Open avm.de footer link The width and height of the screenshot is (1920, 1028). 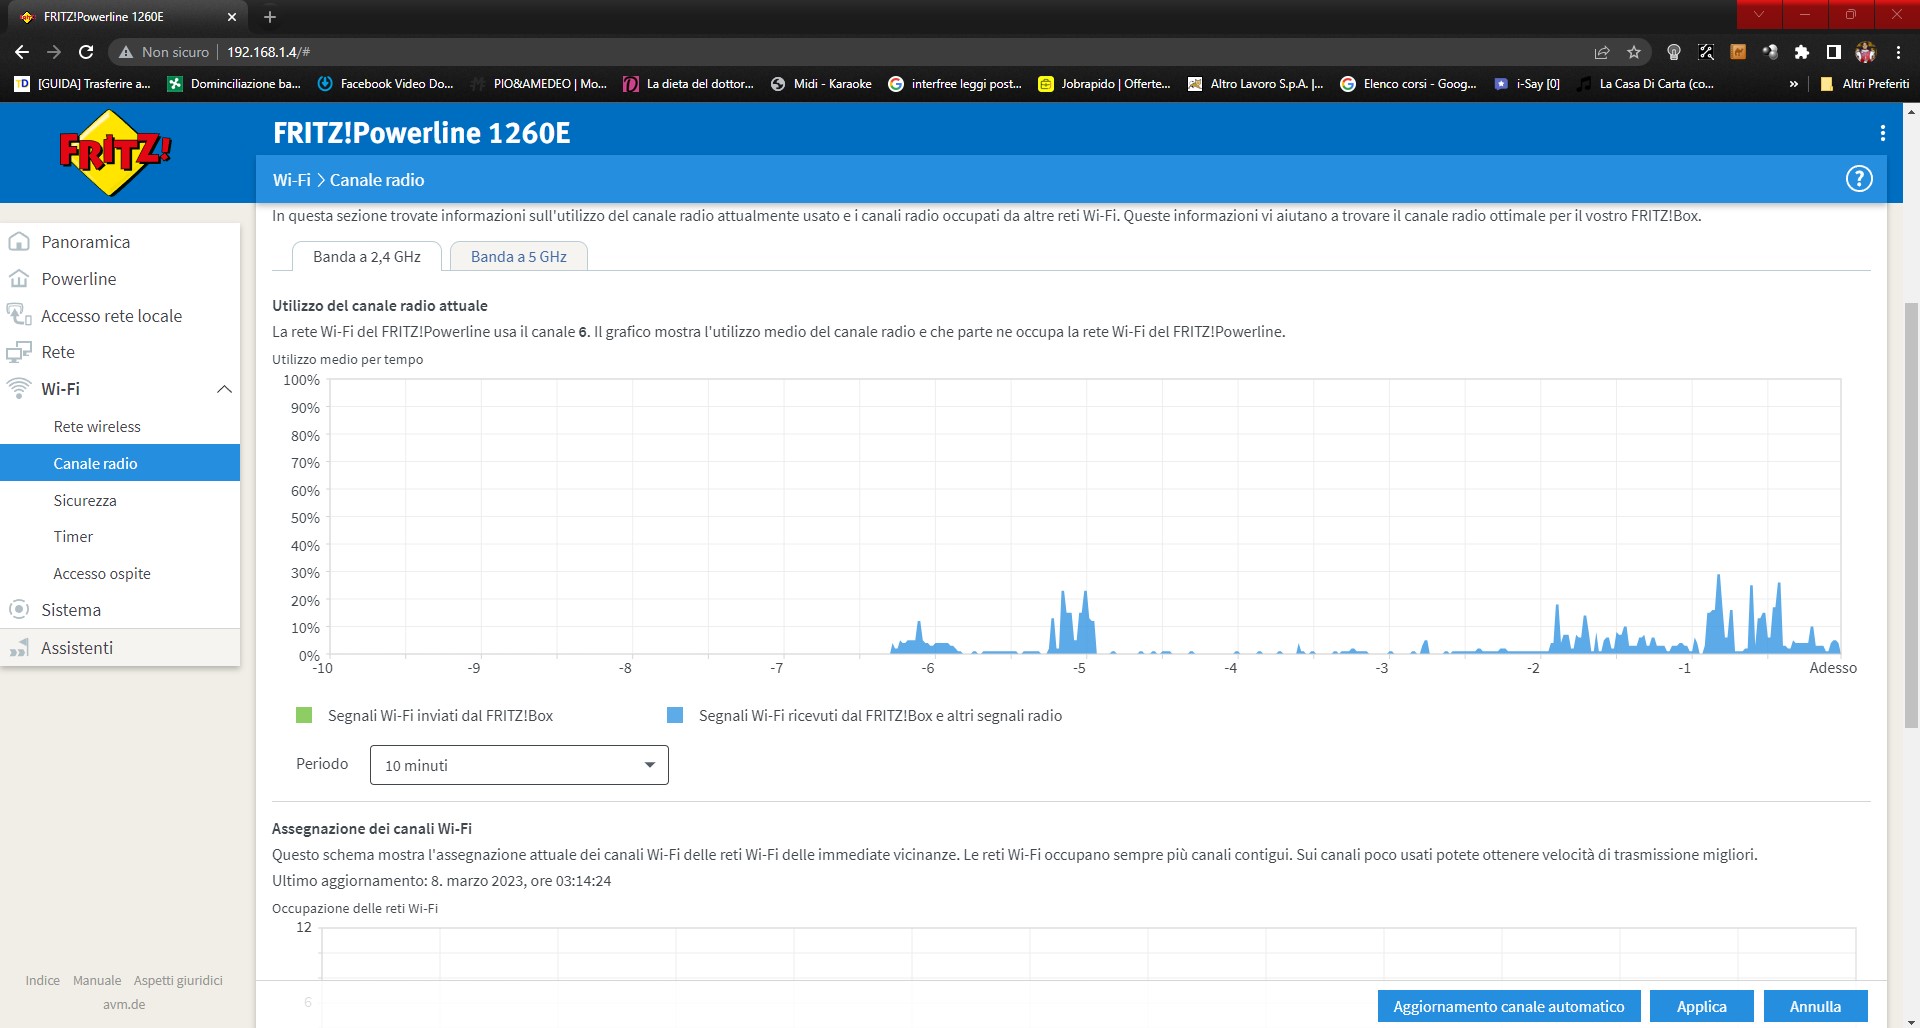(124, 1004)
